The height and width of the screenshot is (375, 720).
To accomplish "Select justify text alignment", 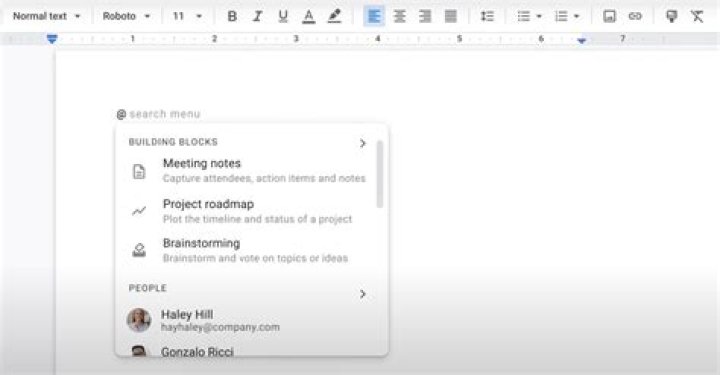I will (450, 17).
